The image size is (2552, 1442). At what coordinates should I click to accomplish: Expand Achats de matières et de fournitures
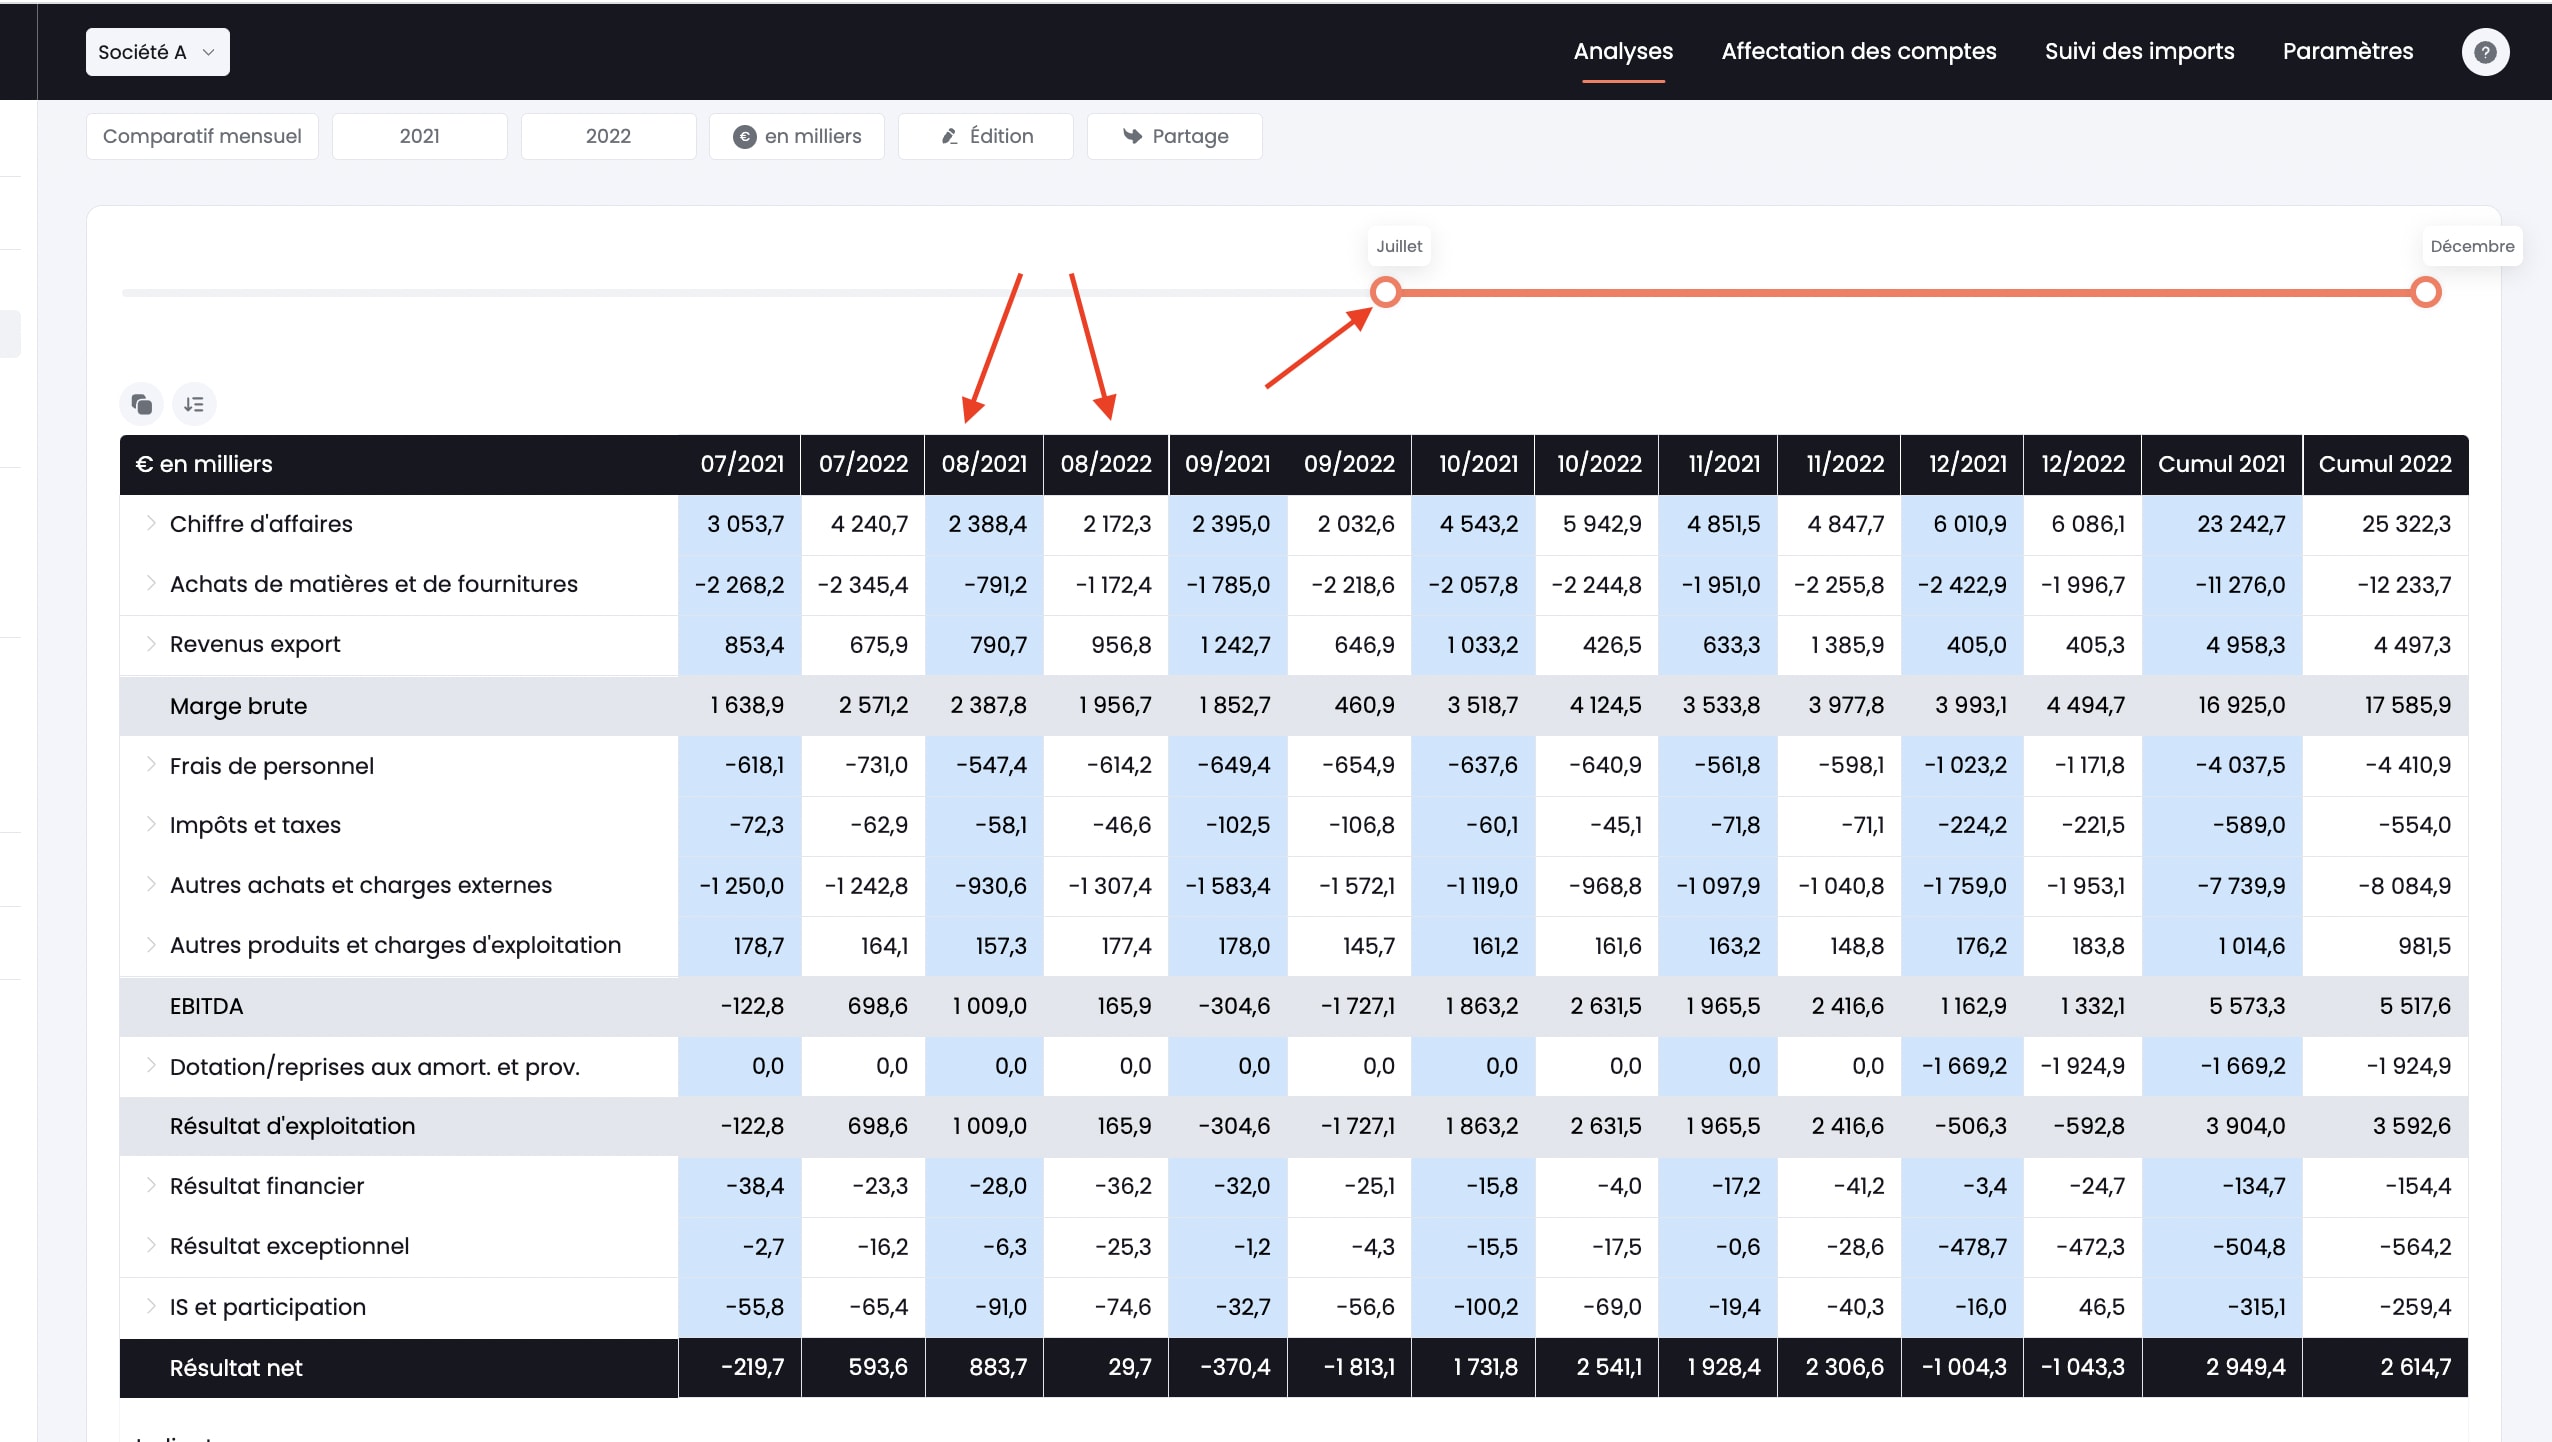point(151,583)
